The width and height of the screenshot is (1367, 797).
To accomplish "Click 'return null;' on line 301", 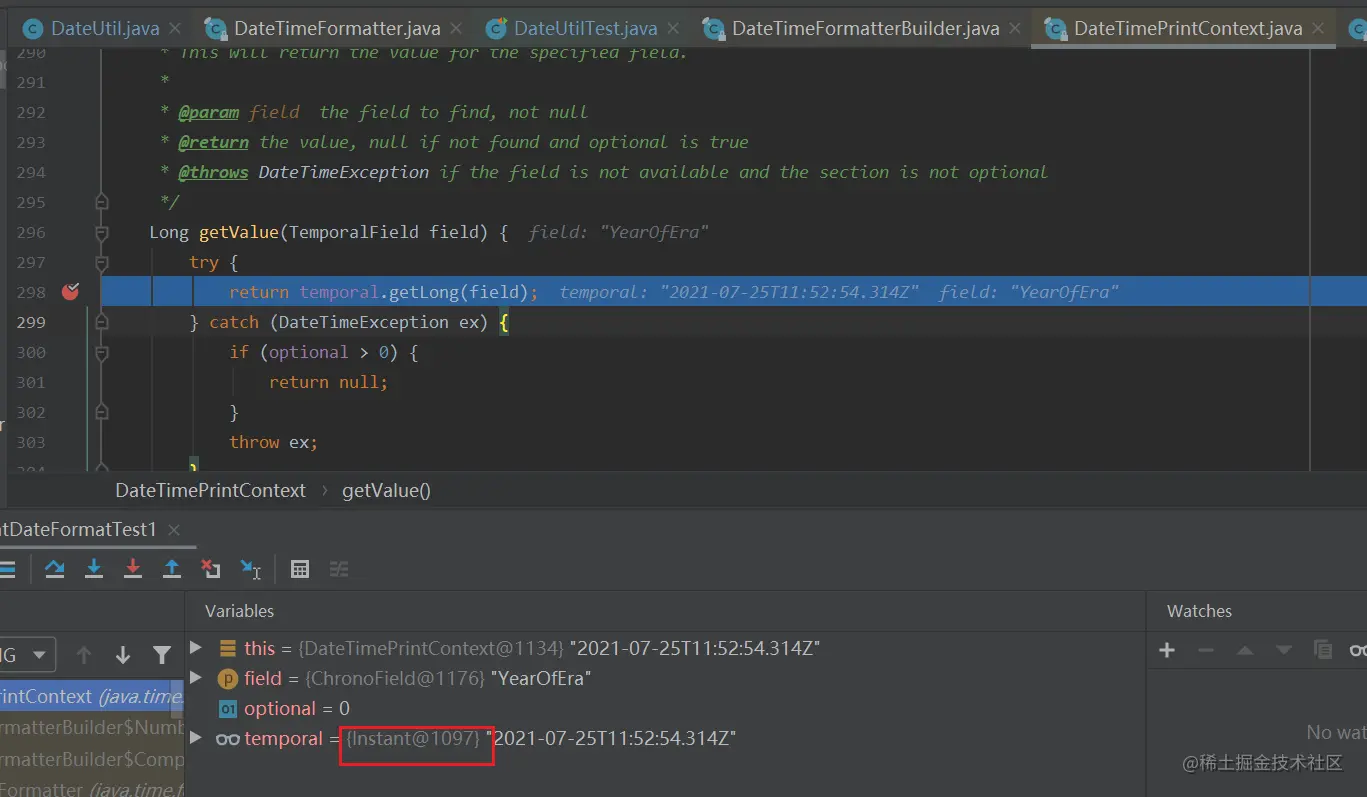I will click(x=328, y=382).
